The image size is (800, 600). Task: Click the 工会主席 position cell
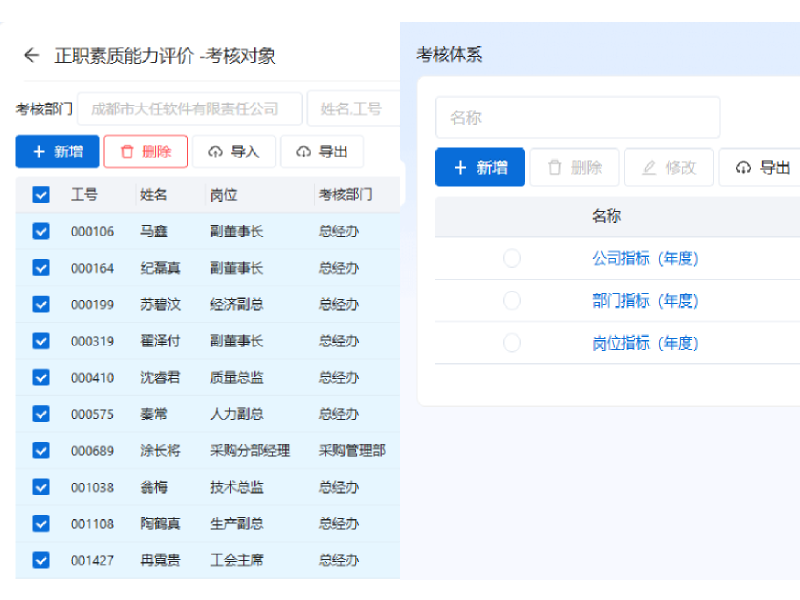237,560
